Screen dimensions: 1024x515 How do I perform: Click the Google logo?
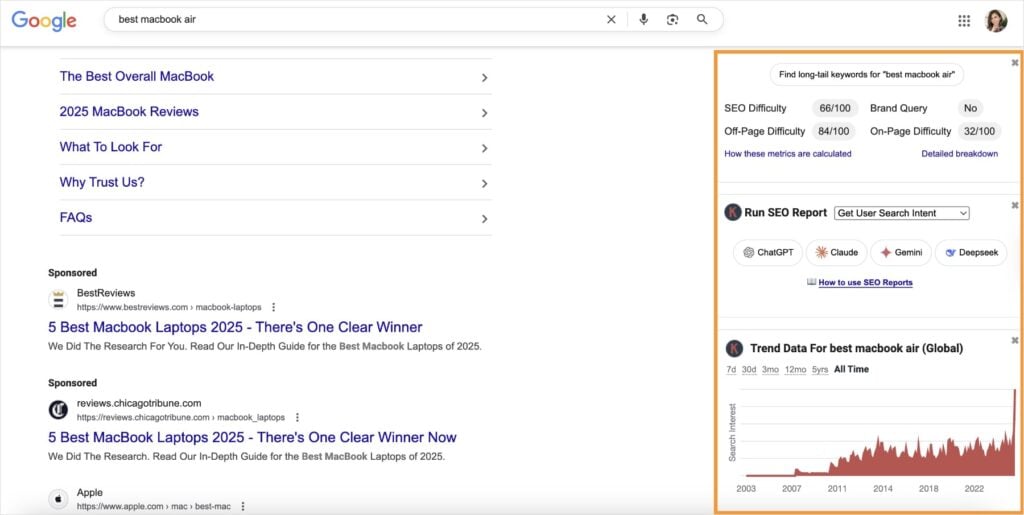click(x=44, y=20)
